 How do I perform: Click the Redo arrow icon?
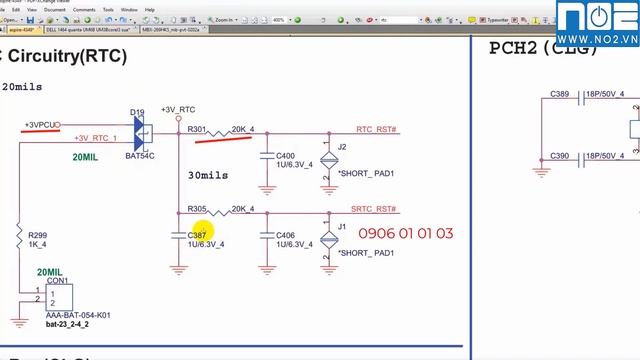[123, 20]
